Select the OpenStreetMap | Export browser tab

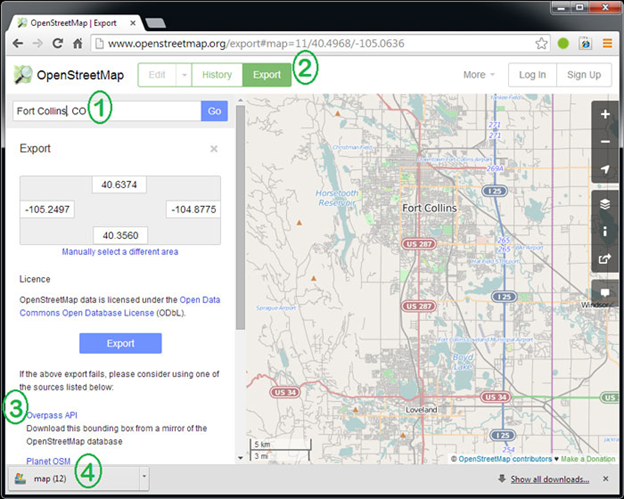(x=76, y=23)
